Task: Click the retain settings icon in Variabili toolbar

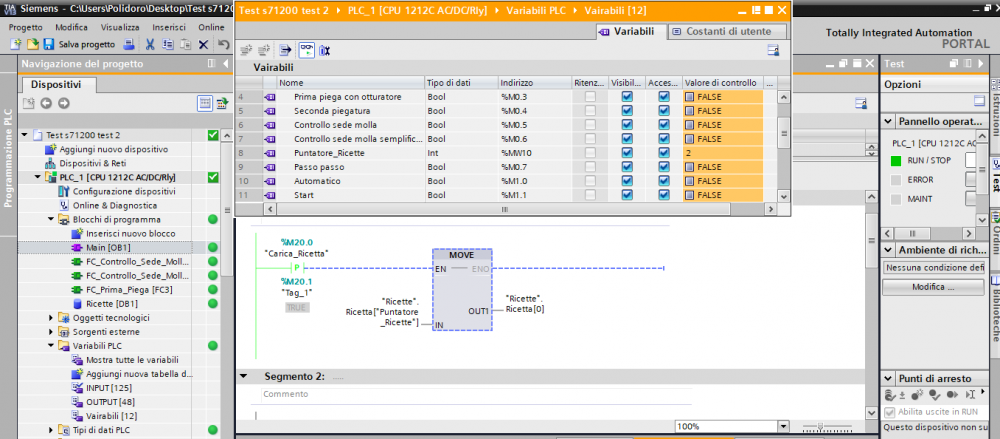Action: coord(325,50)
